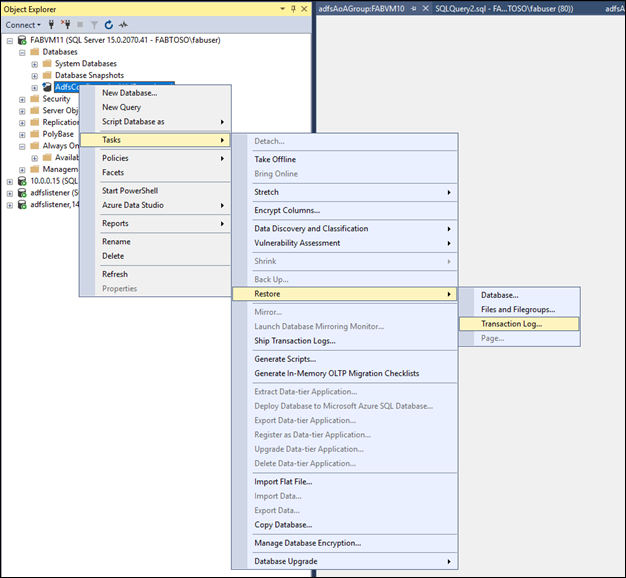Click the Activity Monitor icon
Image resolution: width=626 pixels, height=578 pixels.
(123, 25)
